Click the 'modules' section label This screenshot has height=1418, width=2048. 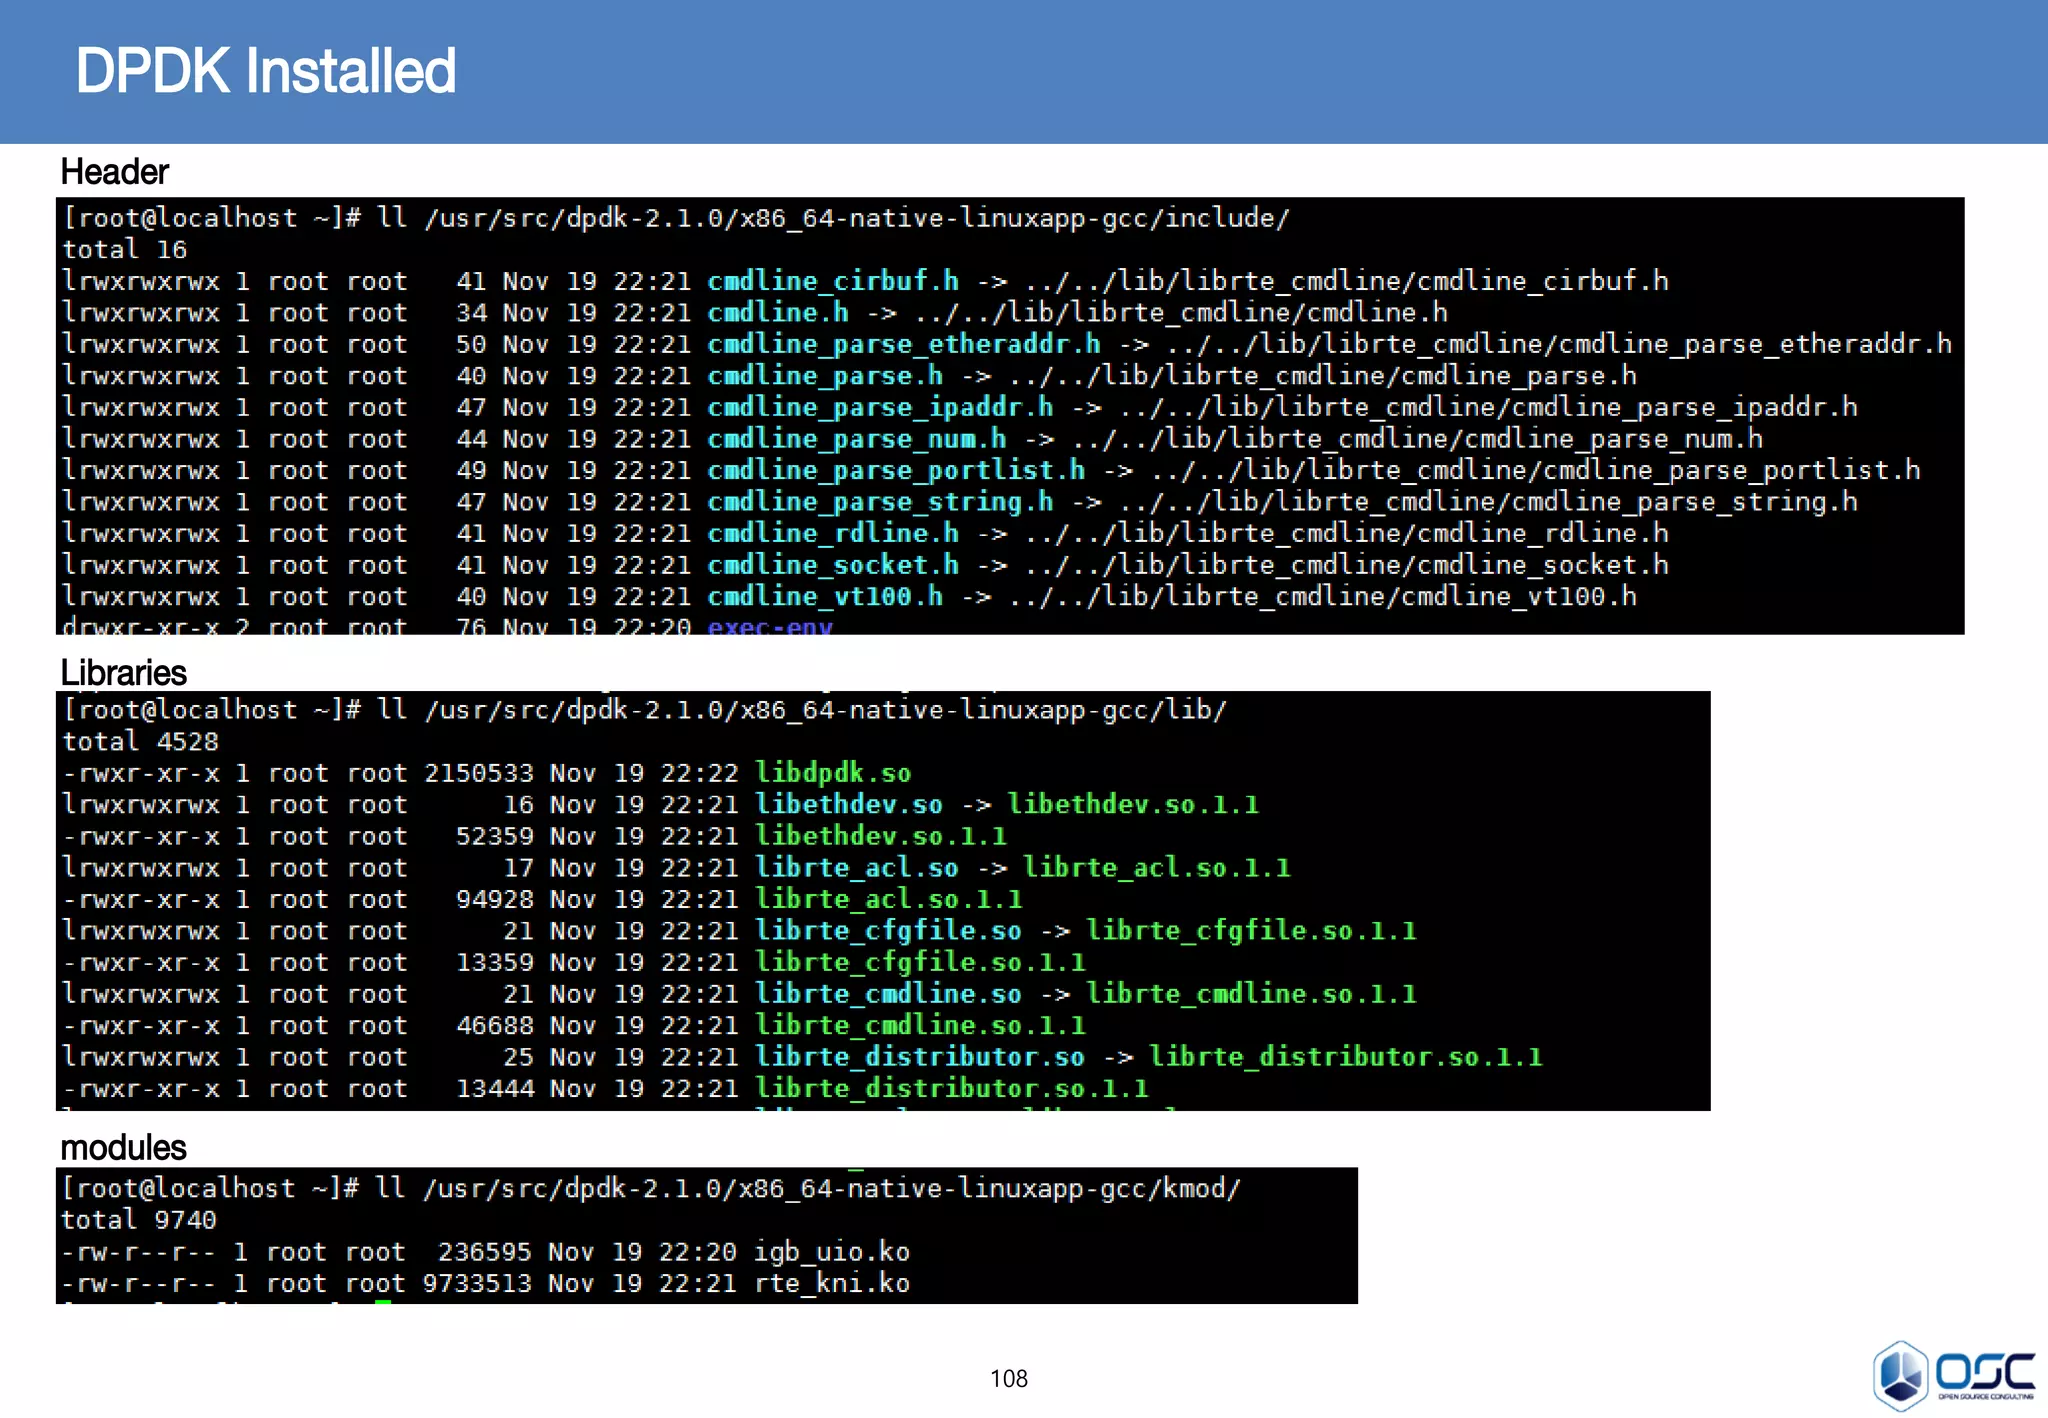(123, 1147)
